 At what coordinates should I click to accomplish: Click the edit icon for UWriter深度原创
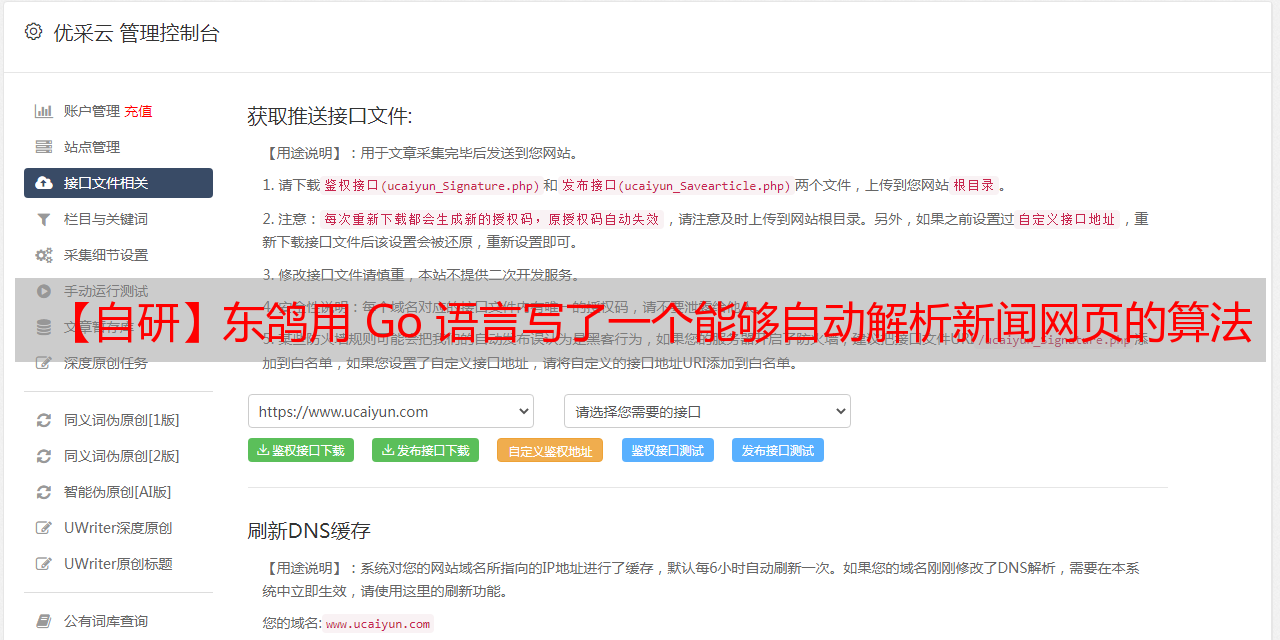[x=44, y=528]
